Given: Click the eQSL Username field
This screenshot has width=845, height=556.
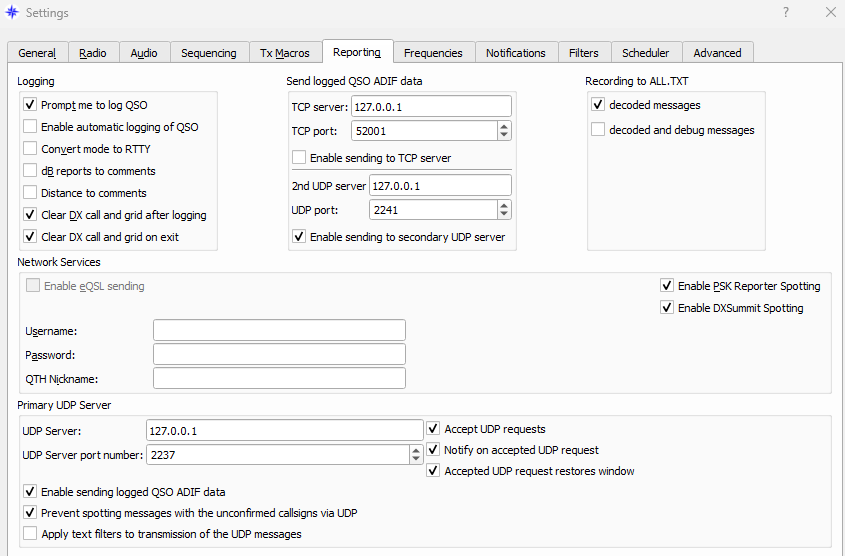Looking at the screenshot, I should pyautogui.click(x=279, y=330).
